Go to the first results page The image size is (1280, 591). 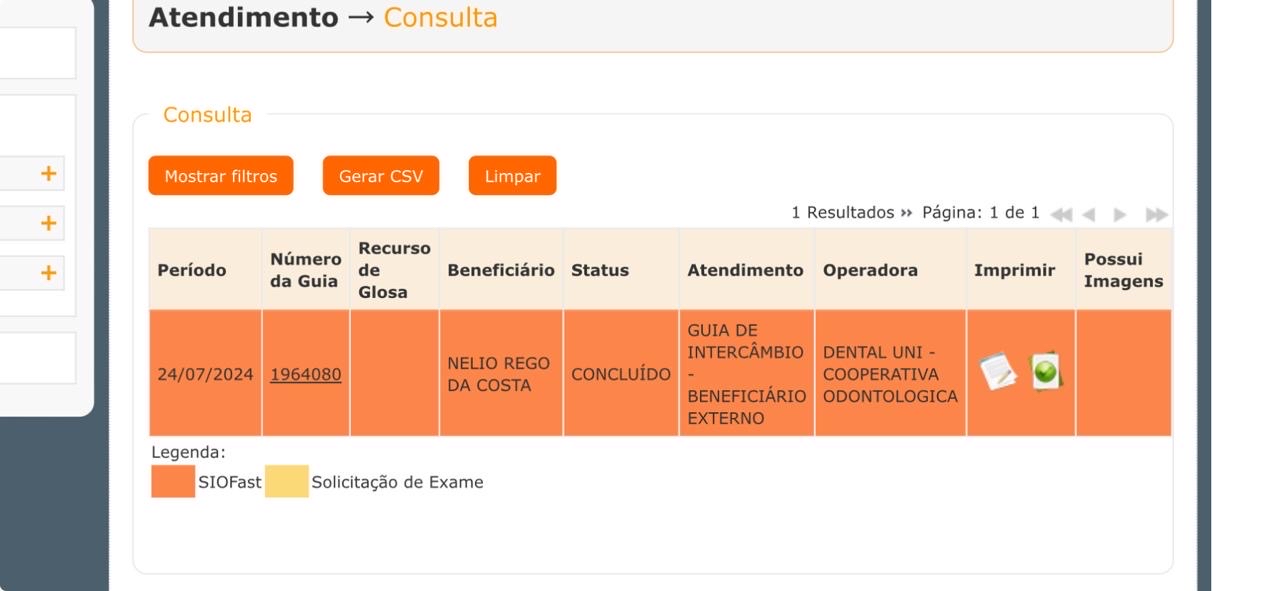1061,214
